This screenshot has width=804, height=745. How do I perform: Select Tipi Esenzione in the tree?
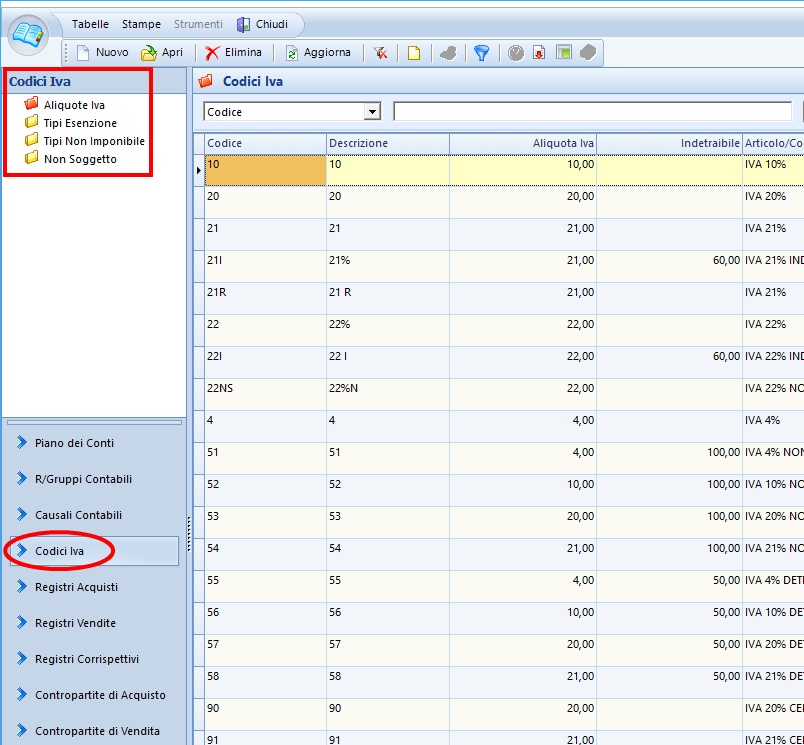point(80,123)
